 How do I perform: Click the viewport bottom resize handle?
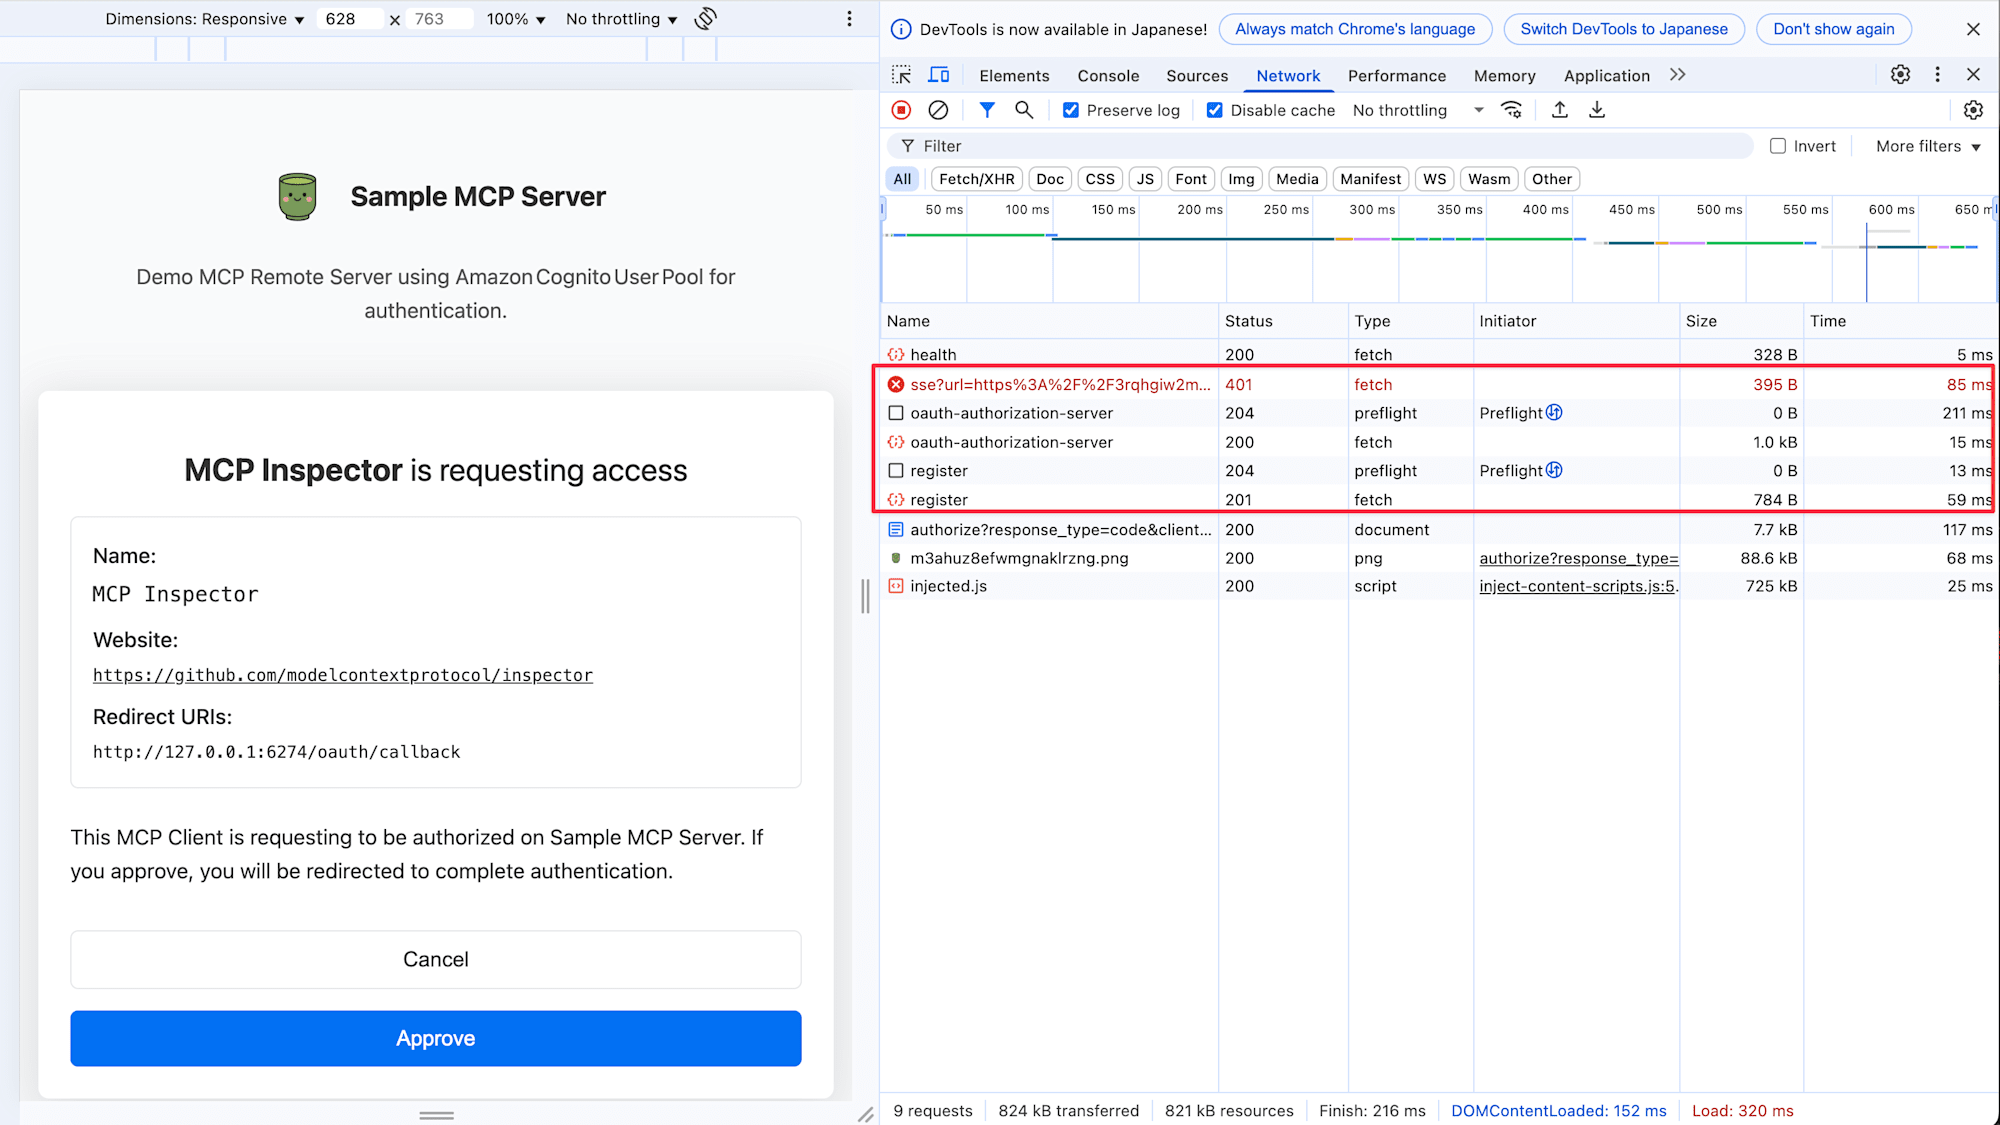436,1114
